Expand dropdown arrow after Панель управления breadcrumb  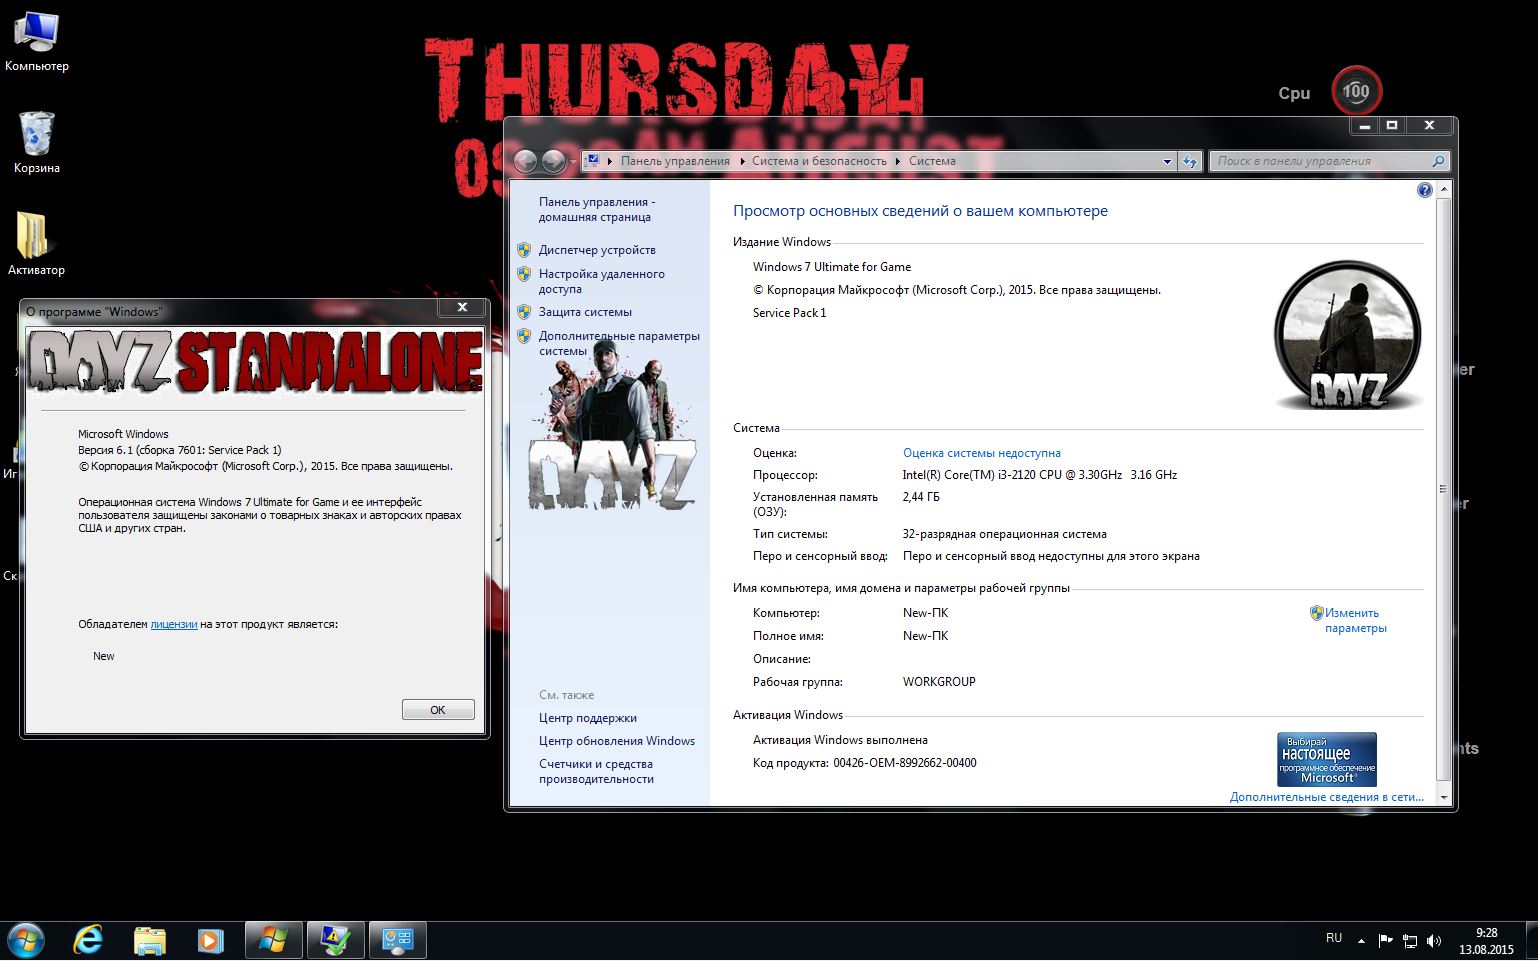(741, 161)
